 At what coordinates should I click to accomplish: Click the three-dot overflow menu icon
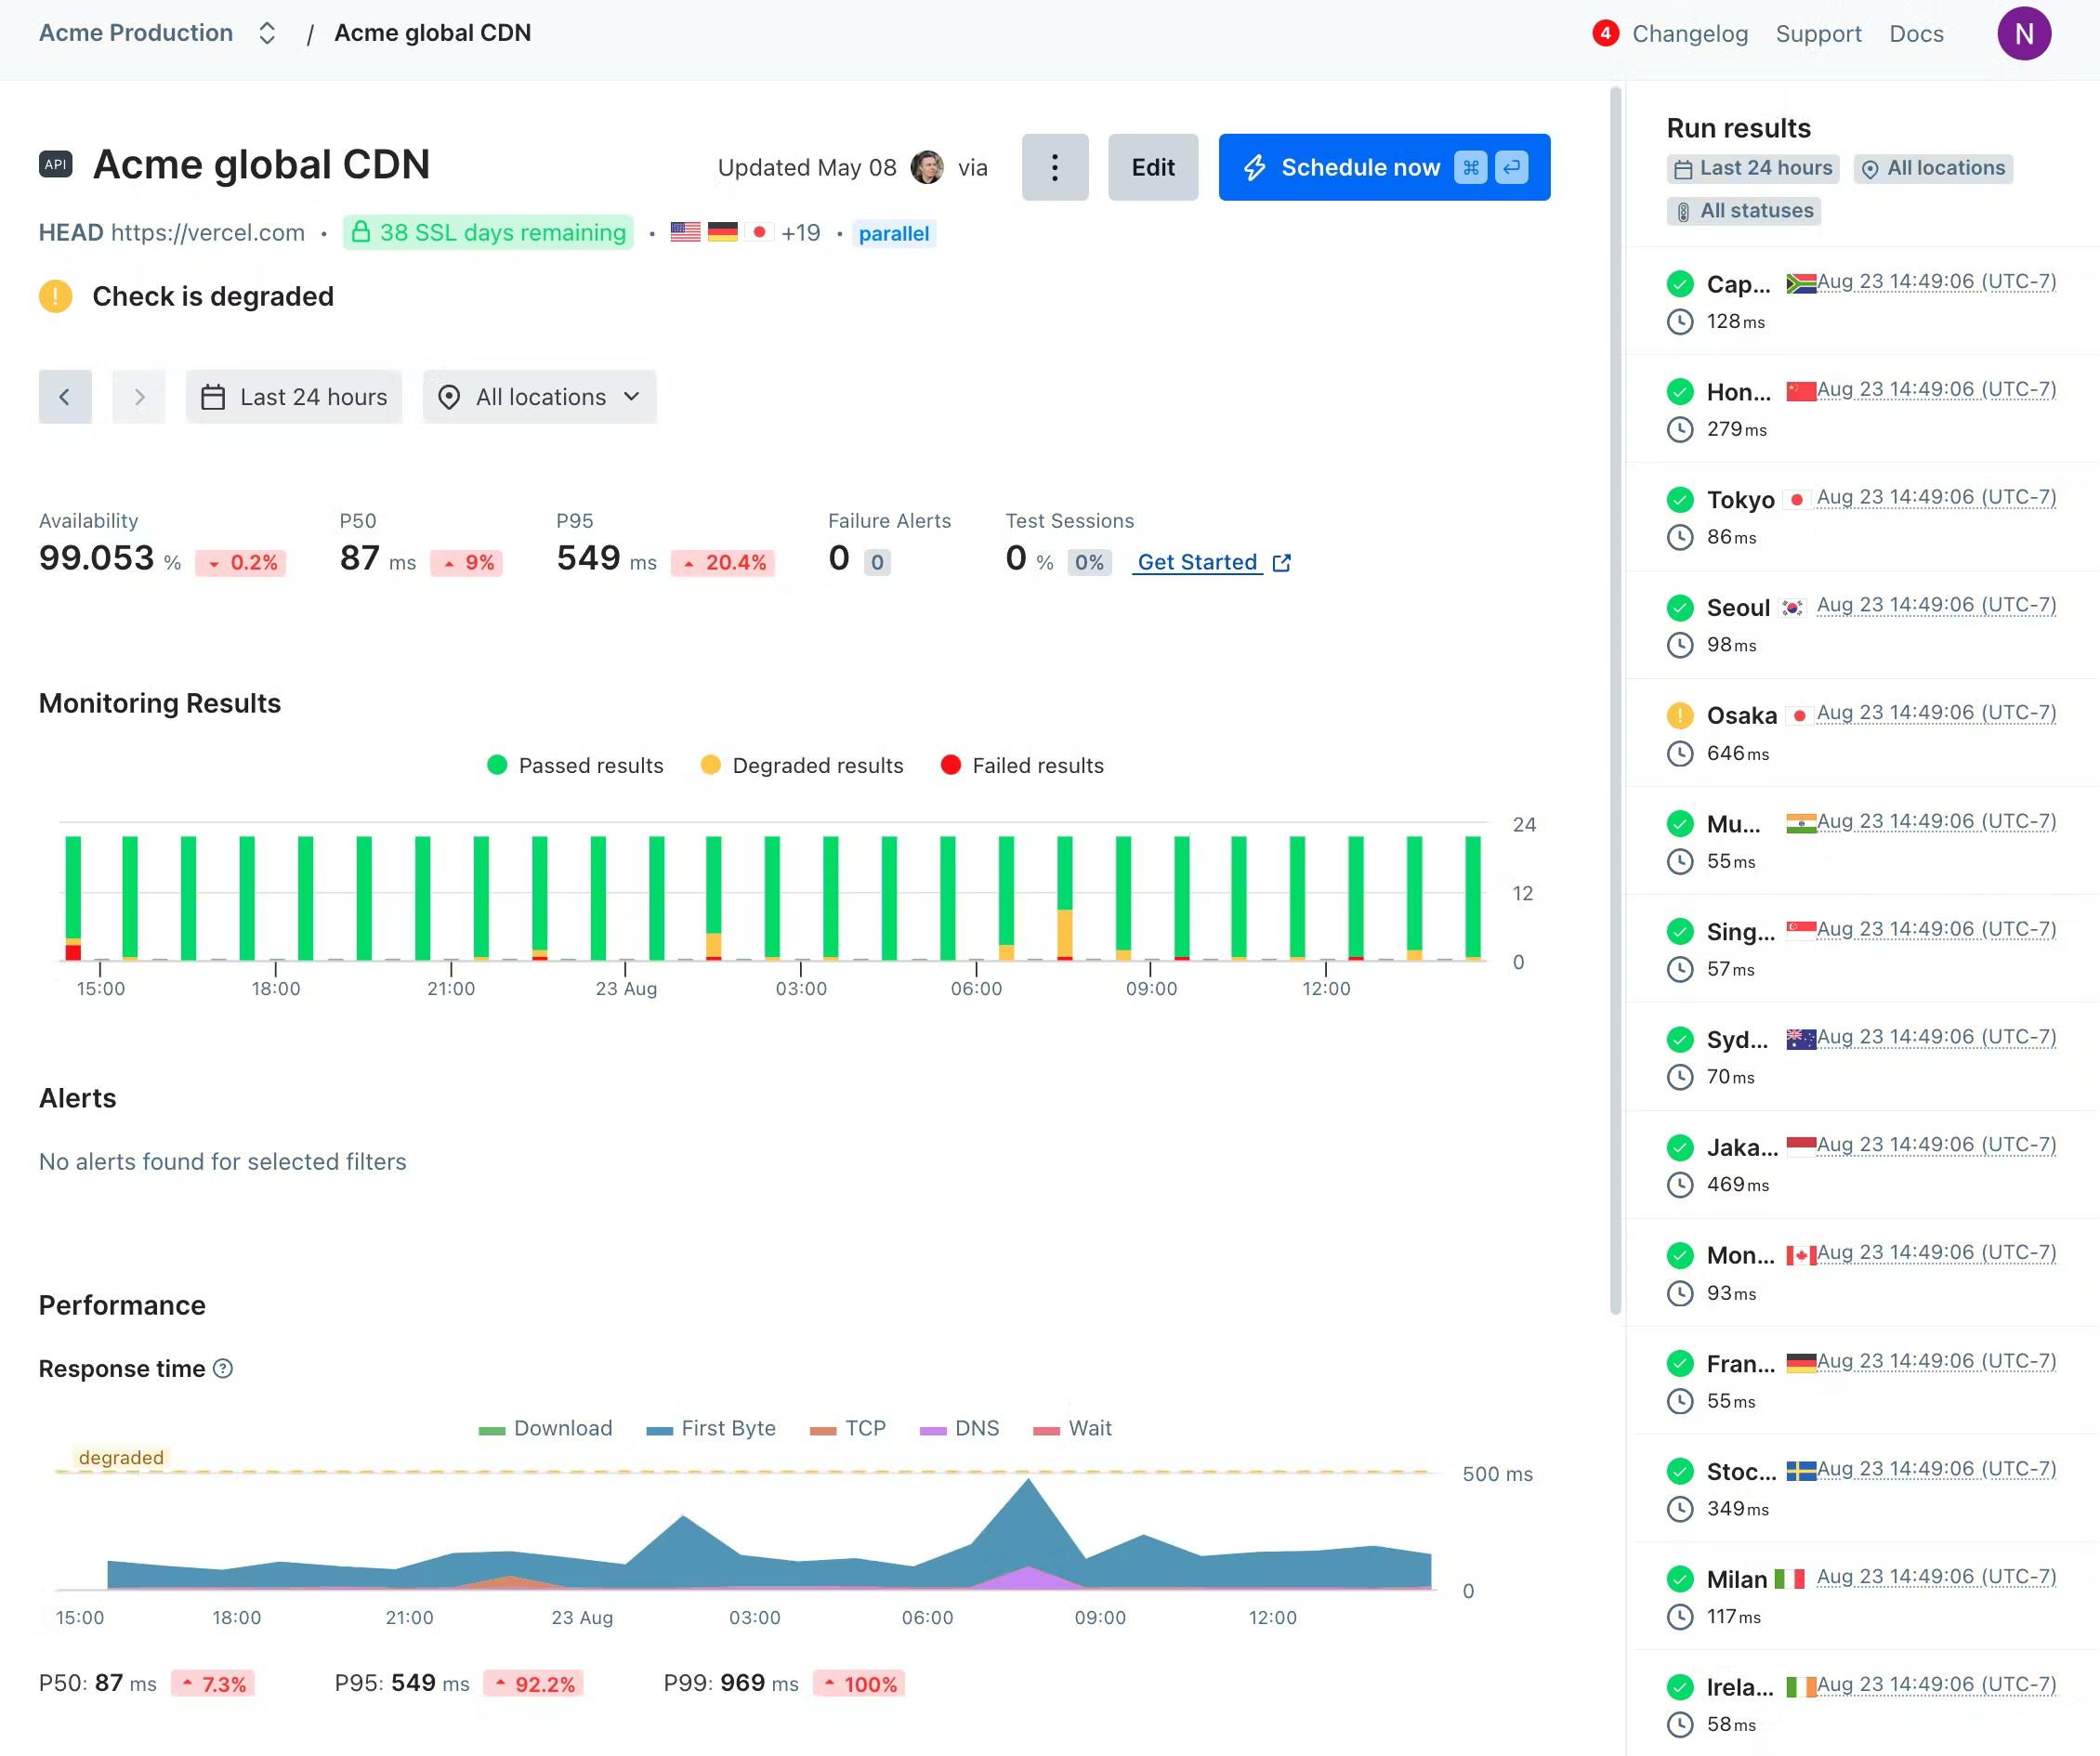tap(1056, 167)
